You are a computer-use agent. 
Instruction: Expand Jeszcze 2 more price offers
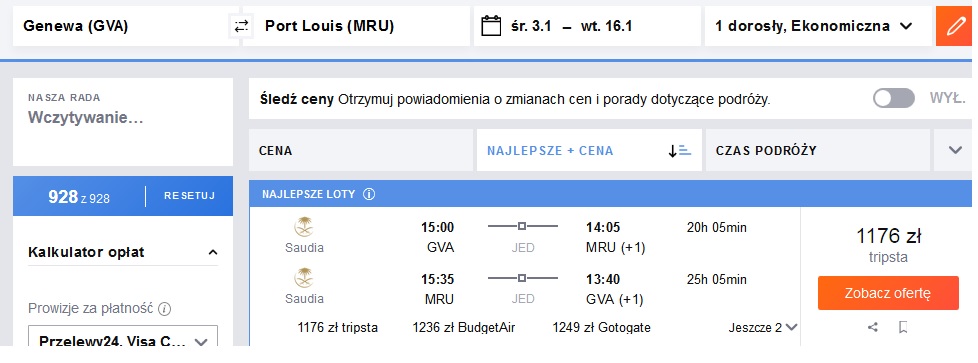pyautogui.click(x=763, y=327)
